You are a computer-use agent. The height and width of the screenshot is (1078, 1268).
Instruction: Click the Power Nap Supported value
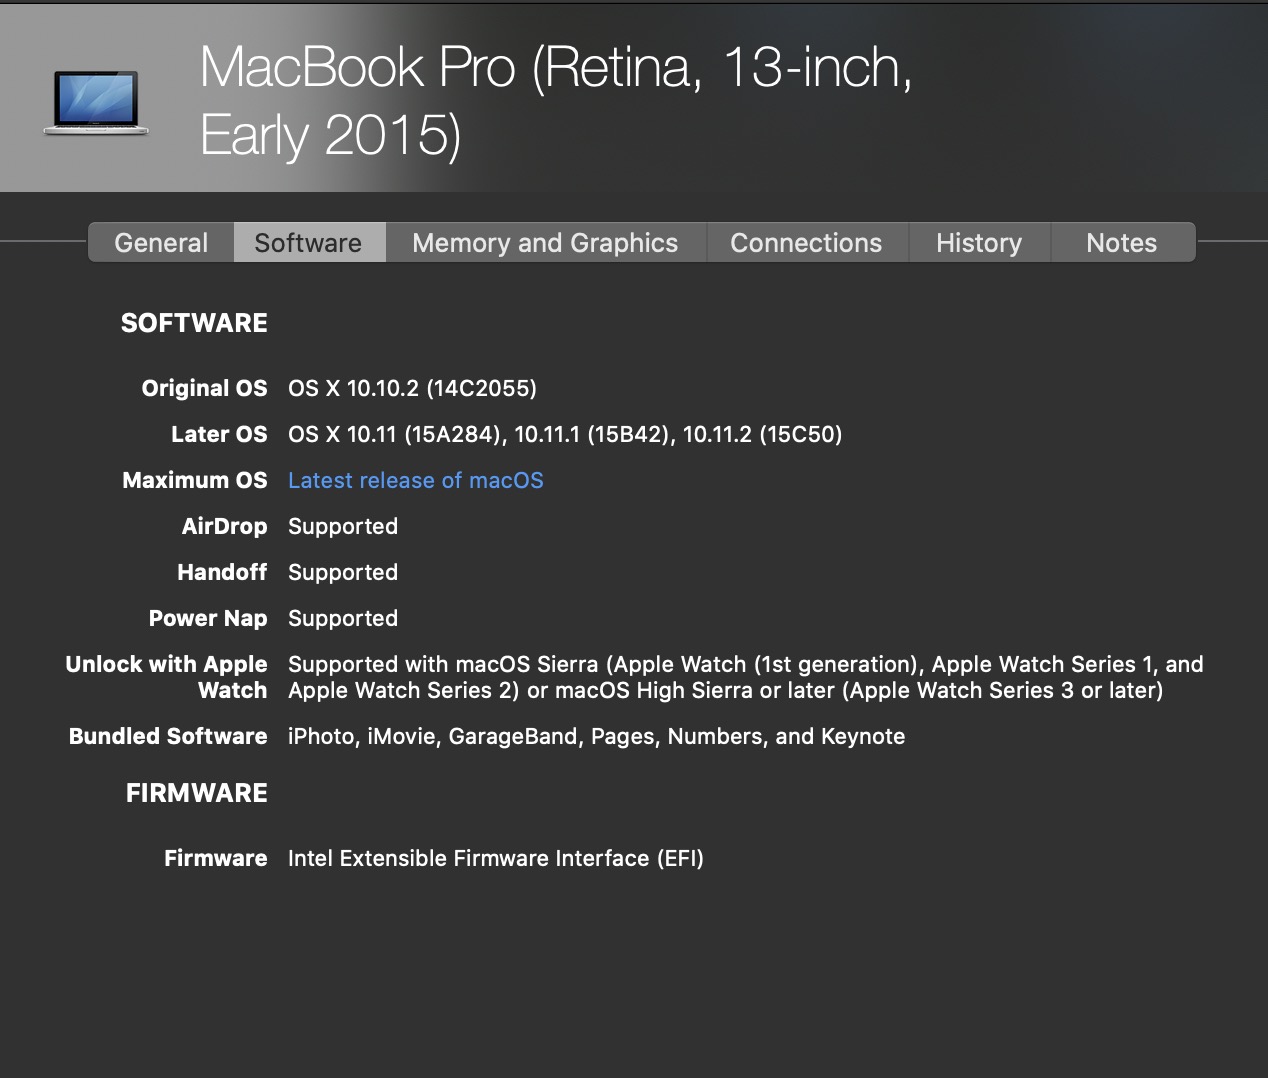[x=343, y=619]
